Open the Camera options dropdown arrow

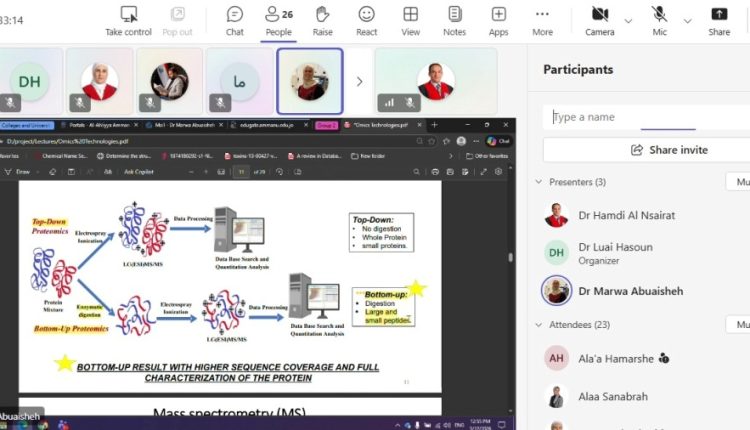click(628, 20)
